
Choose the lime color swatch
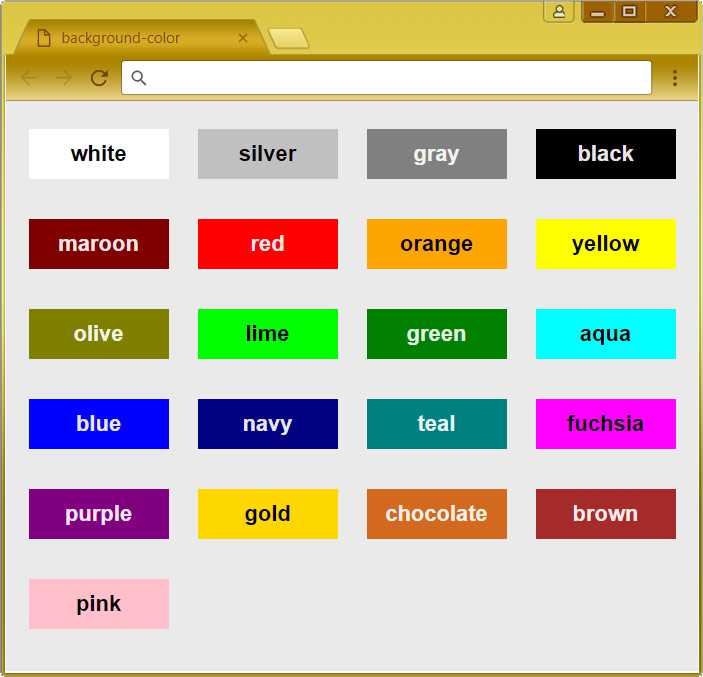pyautogui.click(x=268, y=334)
